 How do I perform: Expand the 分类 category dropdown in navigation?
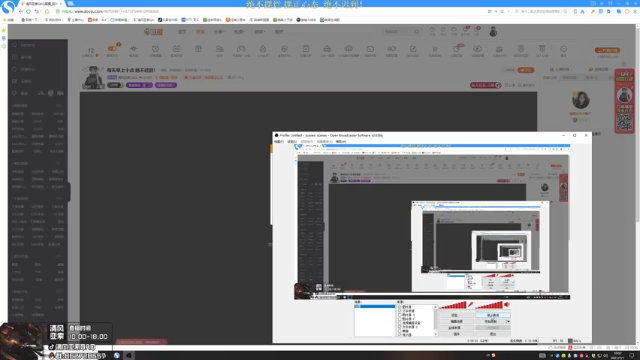(x=219, y=31)
